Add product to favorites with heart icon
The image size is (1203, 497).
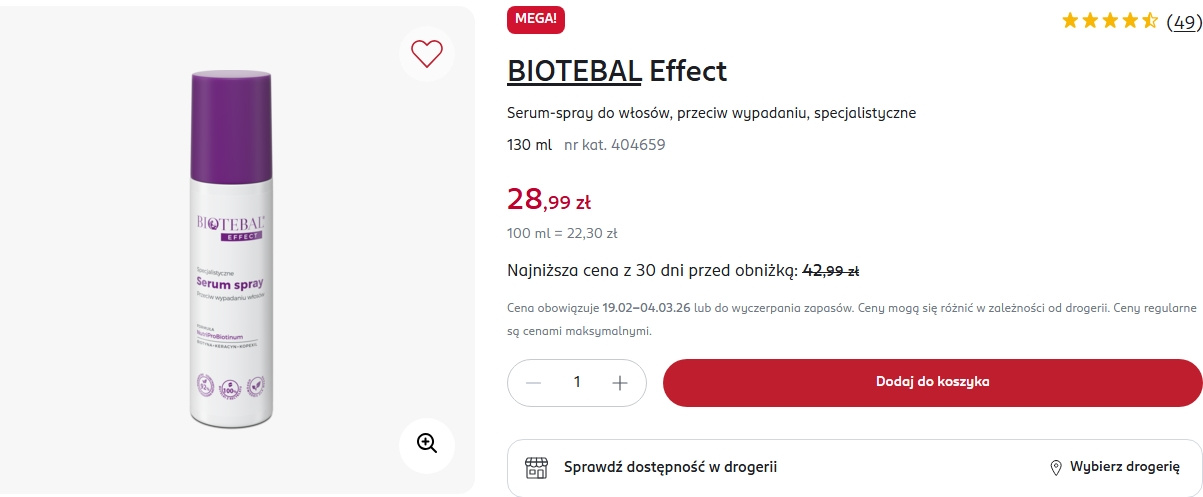pos(427,53)
